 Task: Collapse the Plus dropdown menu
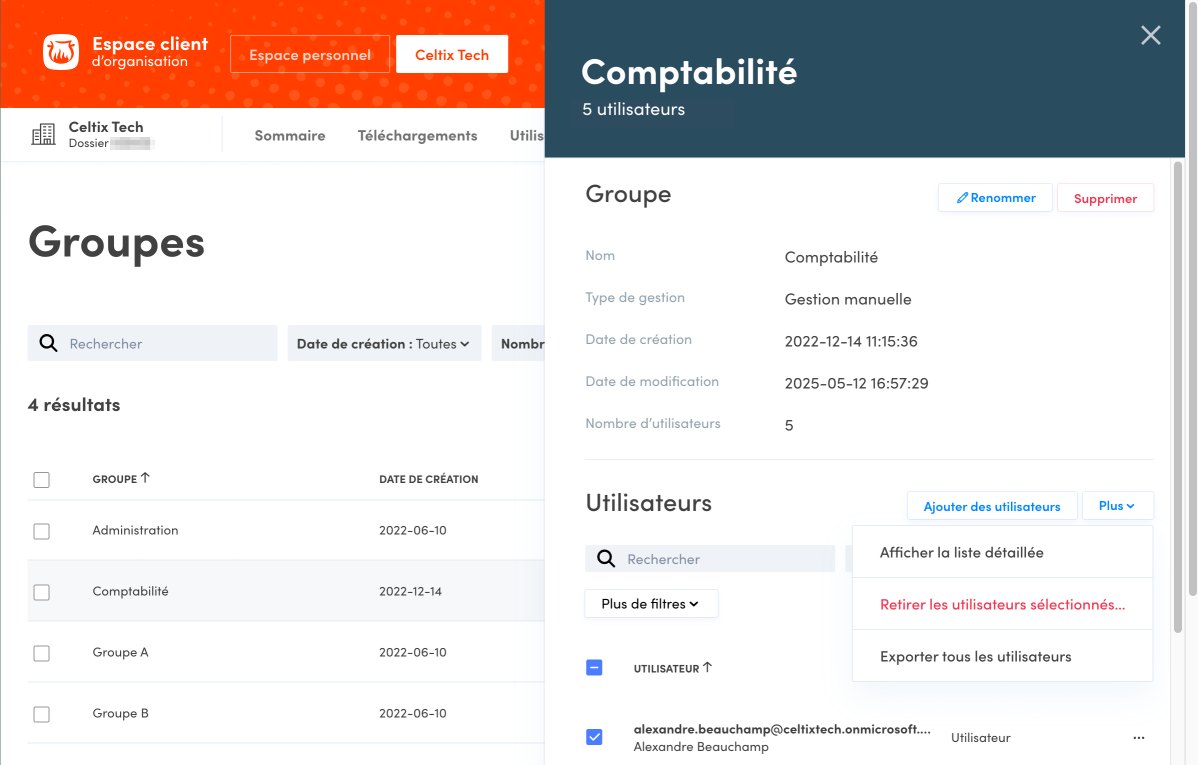[x=1117, y=506]
